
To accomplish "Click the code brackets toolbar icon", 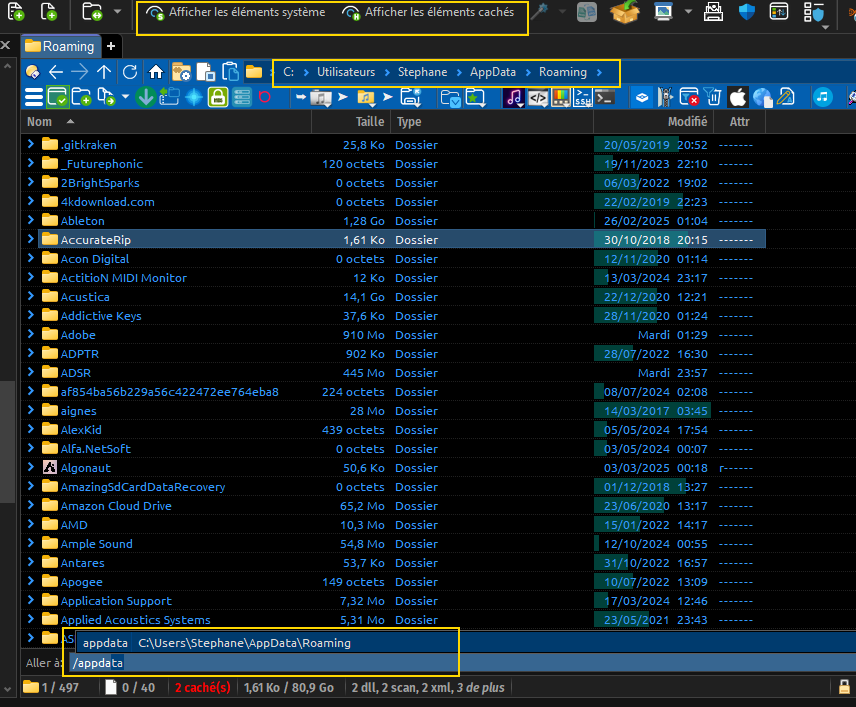I will pos(538,97).
